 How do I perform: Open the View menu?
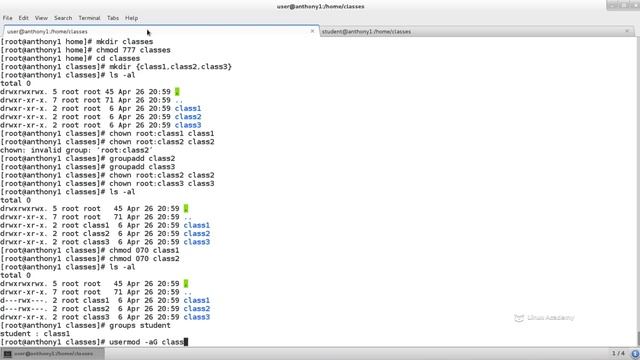click(41, 18)
